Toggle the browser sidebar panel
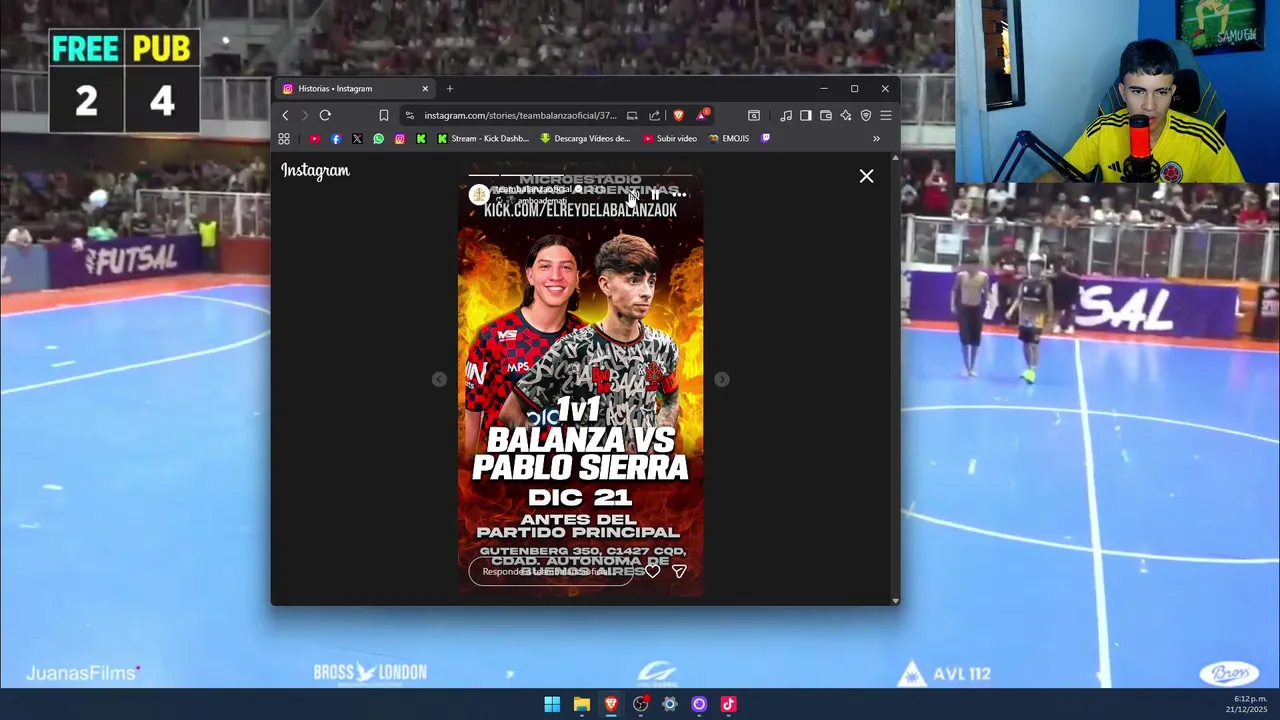1280x720 pixels. pyautogui.click(x=806, y=116)
